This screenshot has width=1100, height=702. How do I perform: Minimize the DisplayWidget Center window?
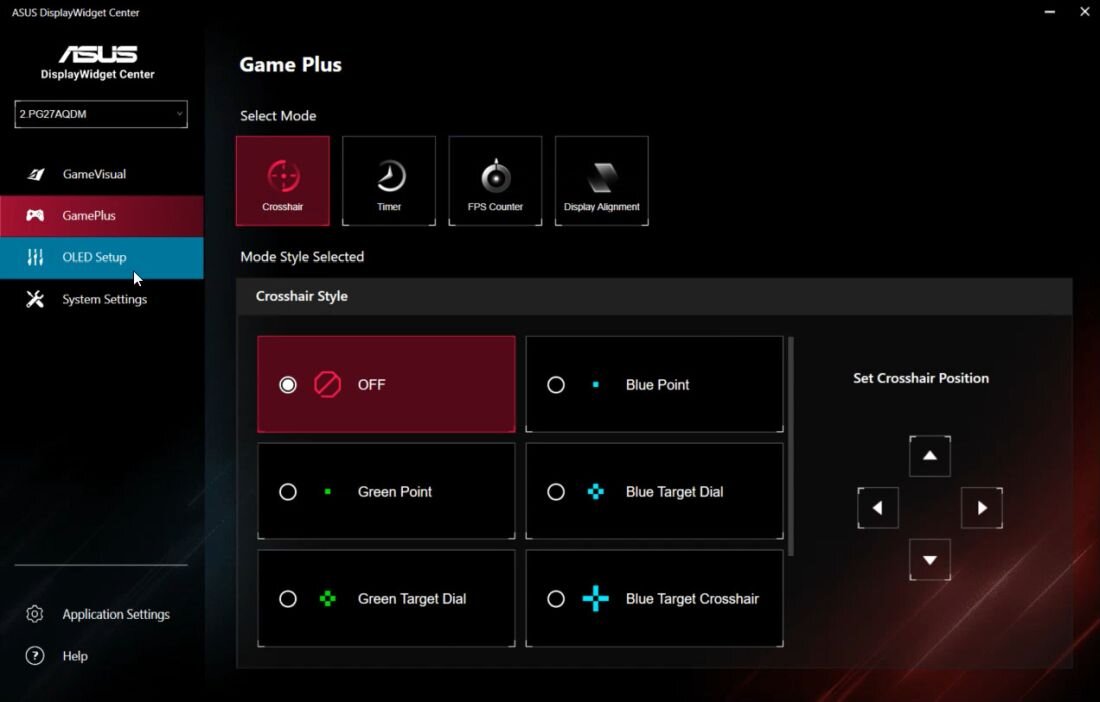[x=1049, y=12]
